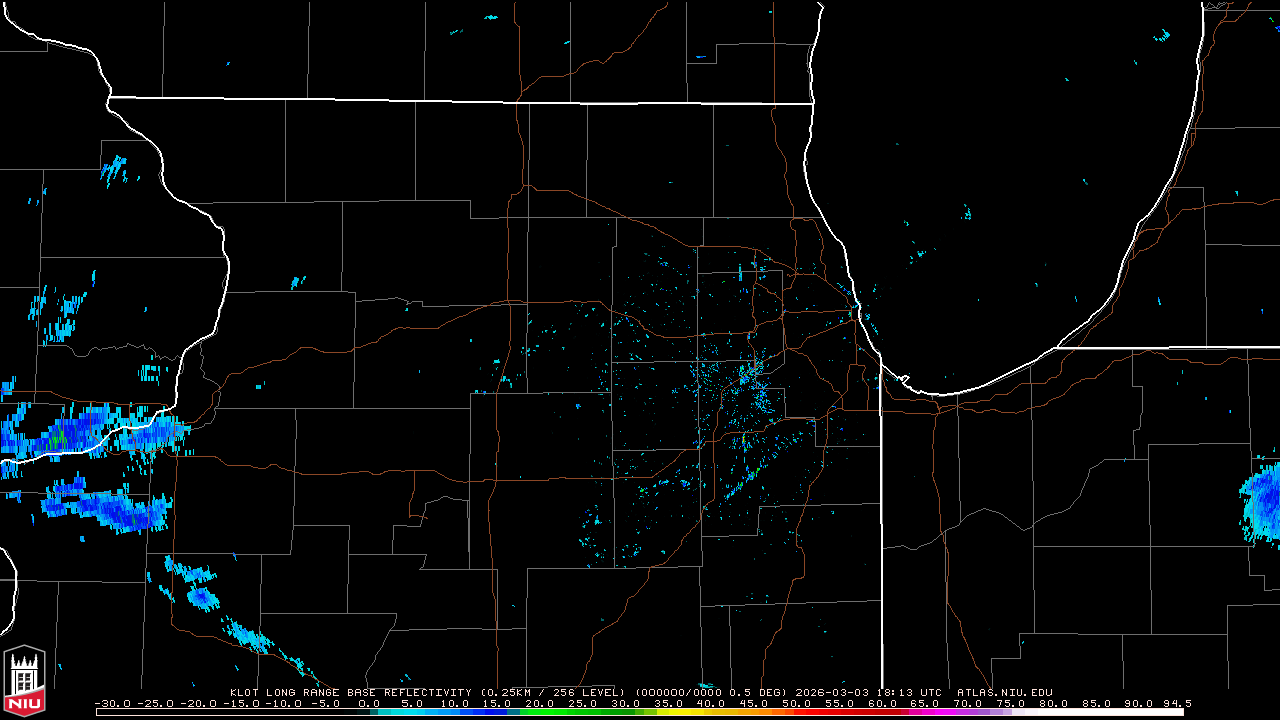Click the KLOT Long Range Base Reflectivity title
Screen dimensions: 1280x720
[350, 692]
